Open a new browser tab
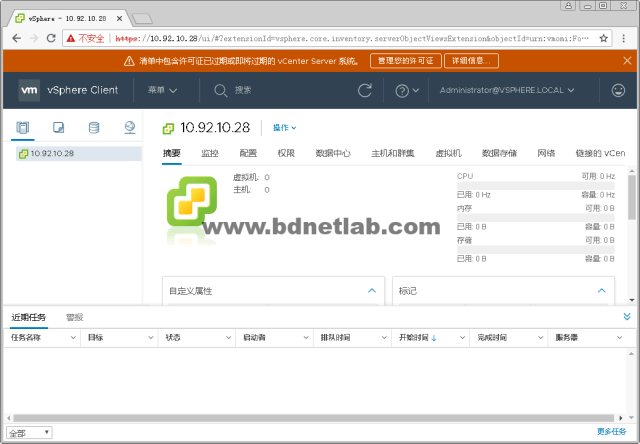This screenshot has width=640, height=444. click(x=142, y=19)
